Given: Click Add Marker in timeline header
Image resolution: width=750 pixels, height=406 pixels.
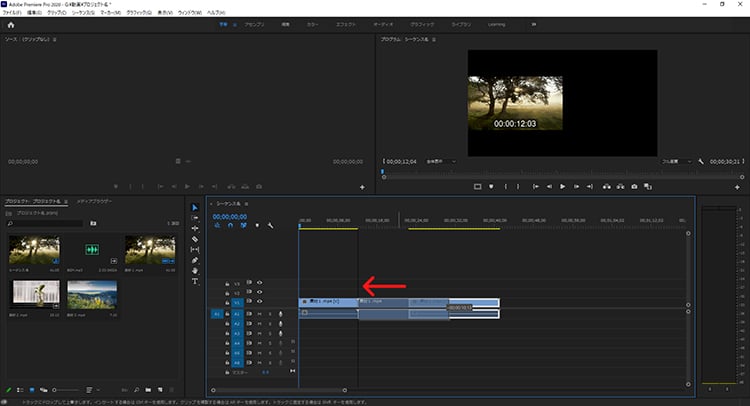Looking at the screenshot, I should (257, 225).
